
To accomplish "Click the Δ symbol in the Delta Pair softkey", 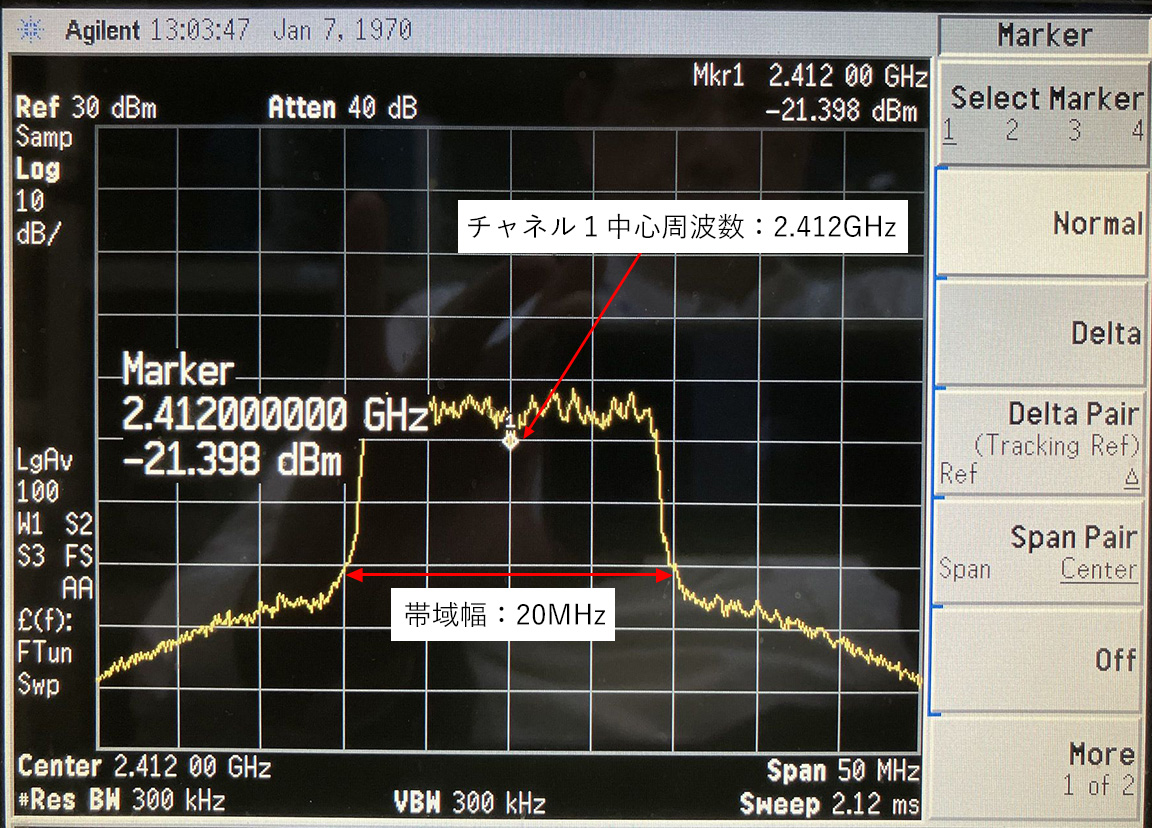I will 1132,479.
